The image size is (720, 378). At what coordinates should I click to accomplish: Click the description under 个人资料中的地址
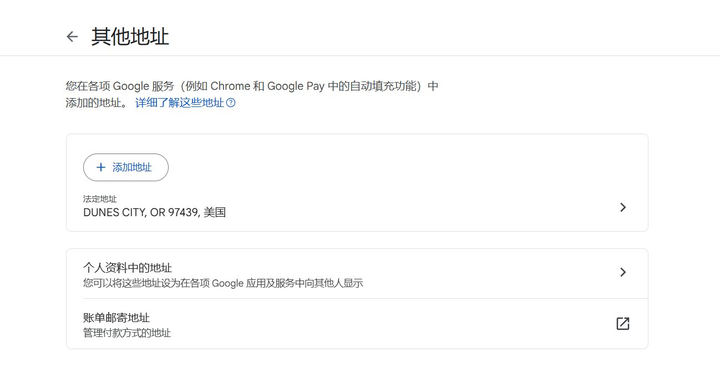(x=223, y=283)
